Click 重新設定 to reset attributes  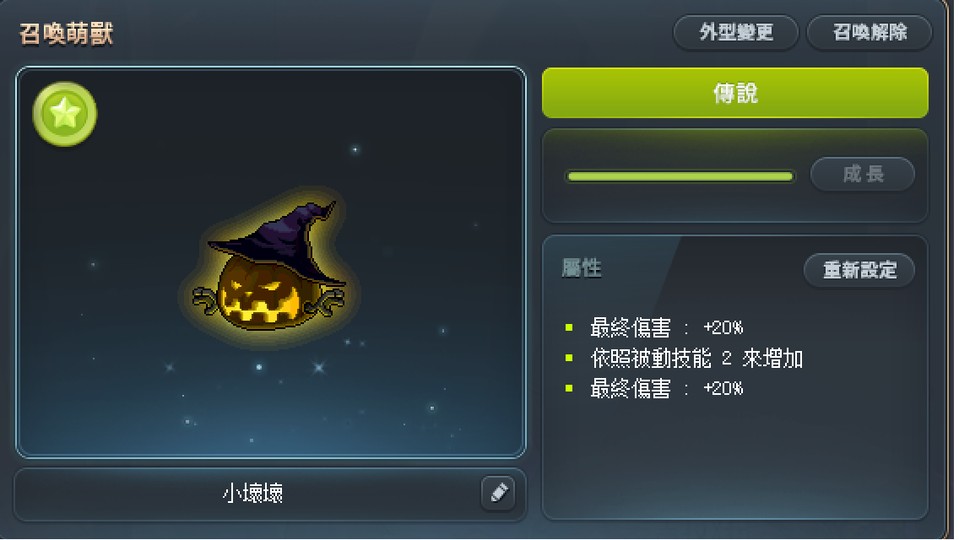tap(859, 270)
